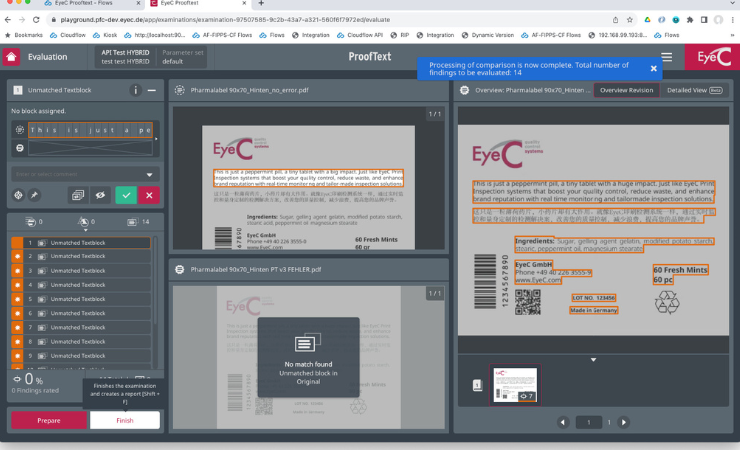740x450 pixels.
Task: Collapse the Unmatched Textblock panel
Action: pos(151,90)
